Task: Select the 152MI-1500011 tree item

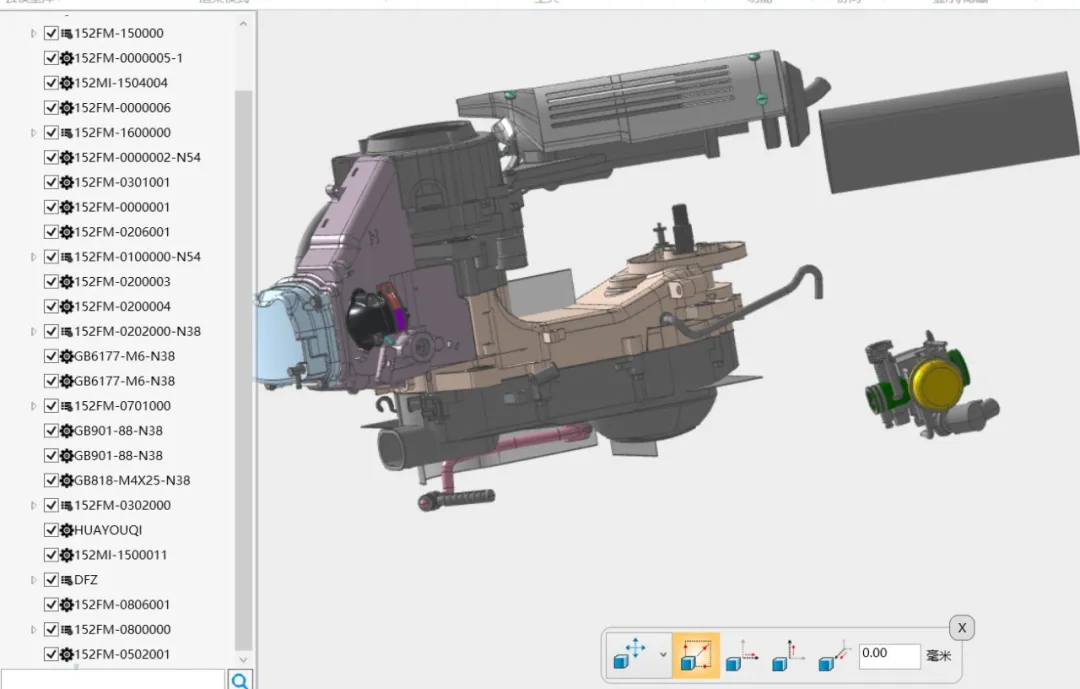Action: (x=120, y=555)
